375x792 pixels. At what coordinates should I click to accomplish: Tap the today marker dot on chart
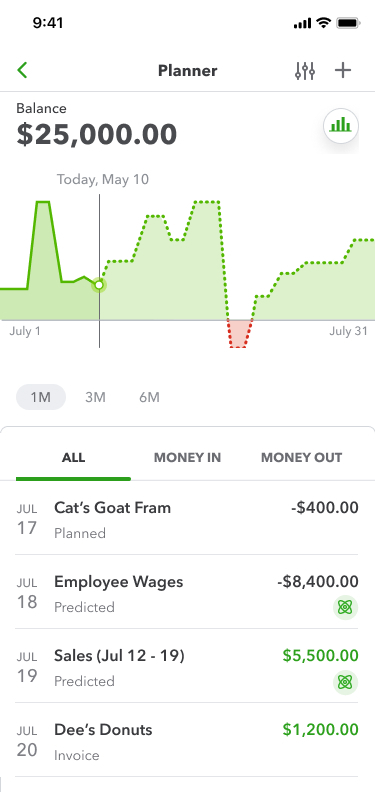point(99,285)
